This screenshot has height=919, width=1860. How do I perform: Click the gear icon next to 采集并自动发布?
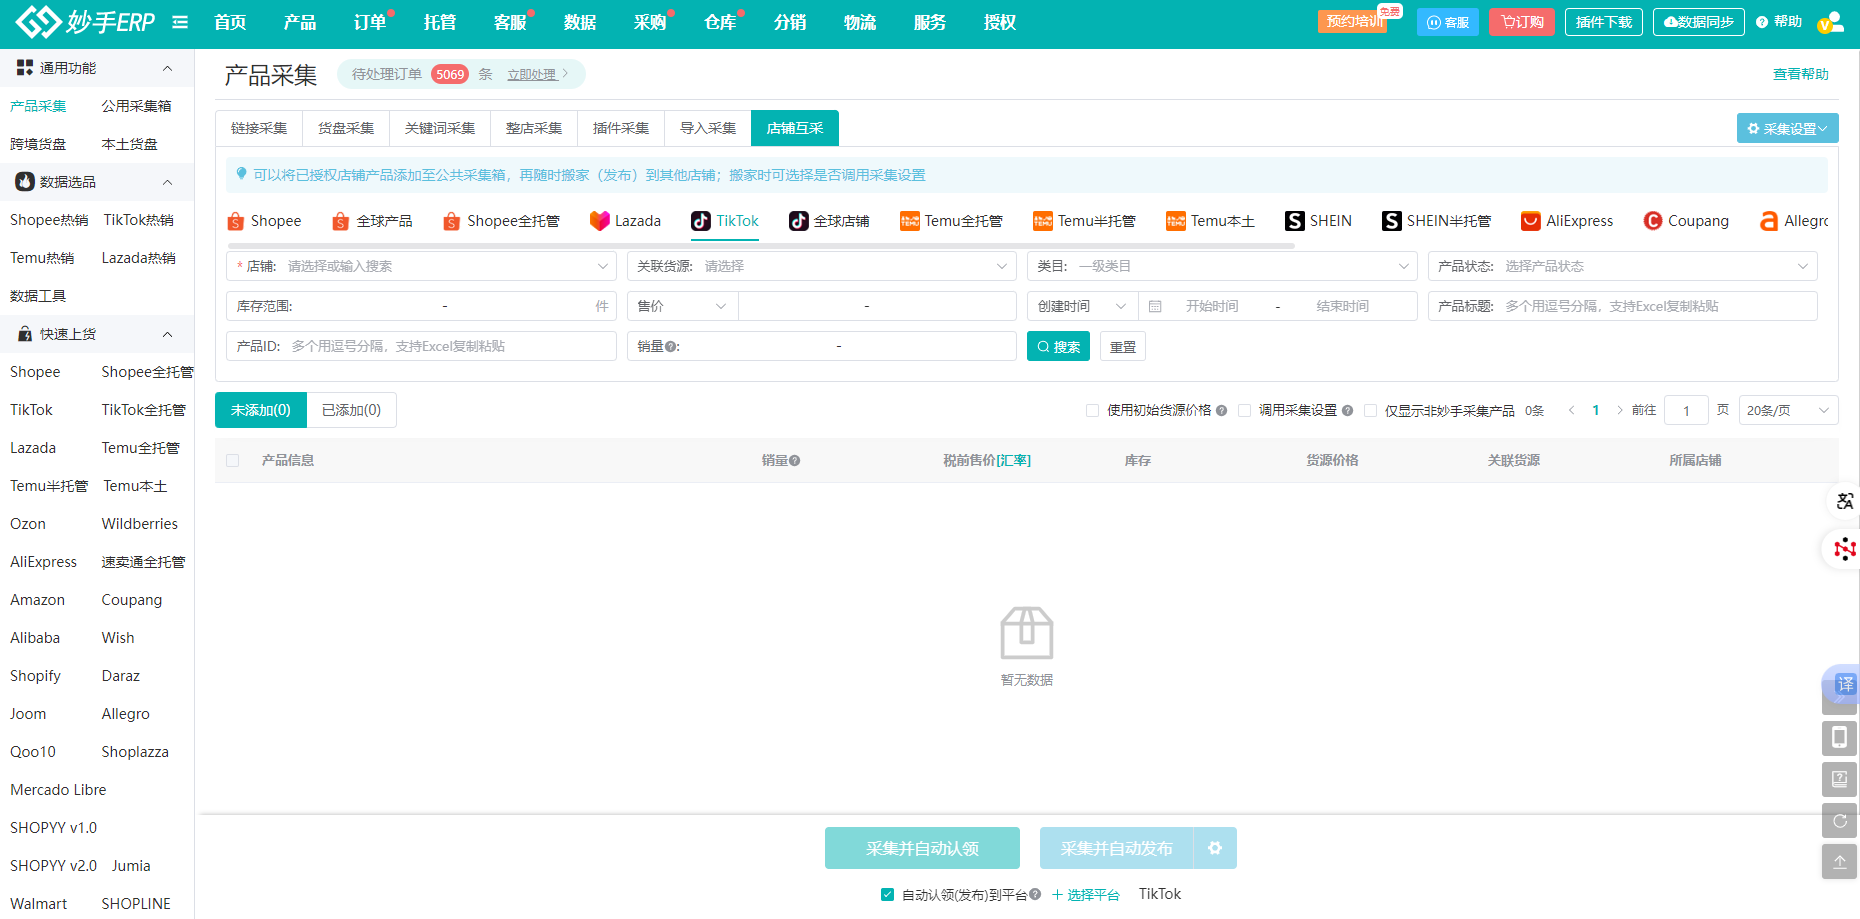[1215, 848]
